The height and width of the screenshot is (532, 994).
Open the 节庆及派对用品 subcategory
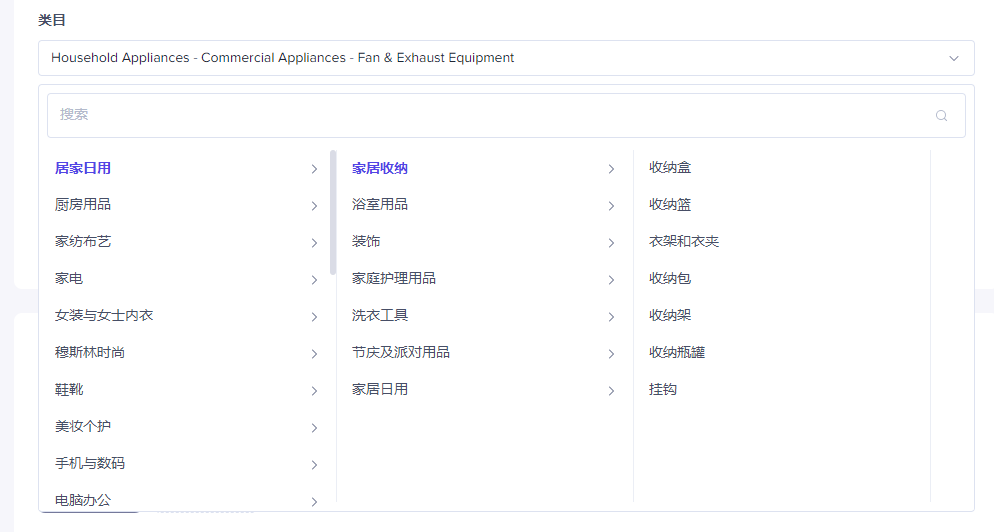[401, 353]
